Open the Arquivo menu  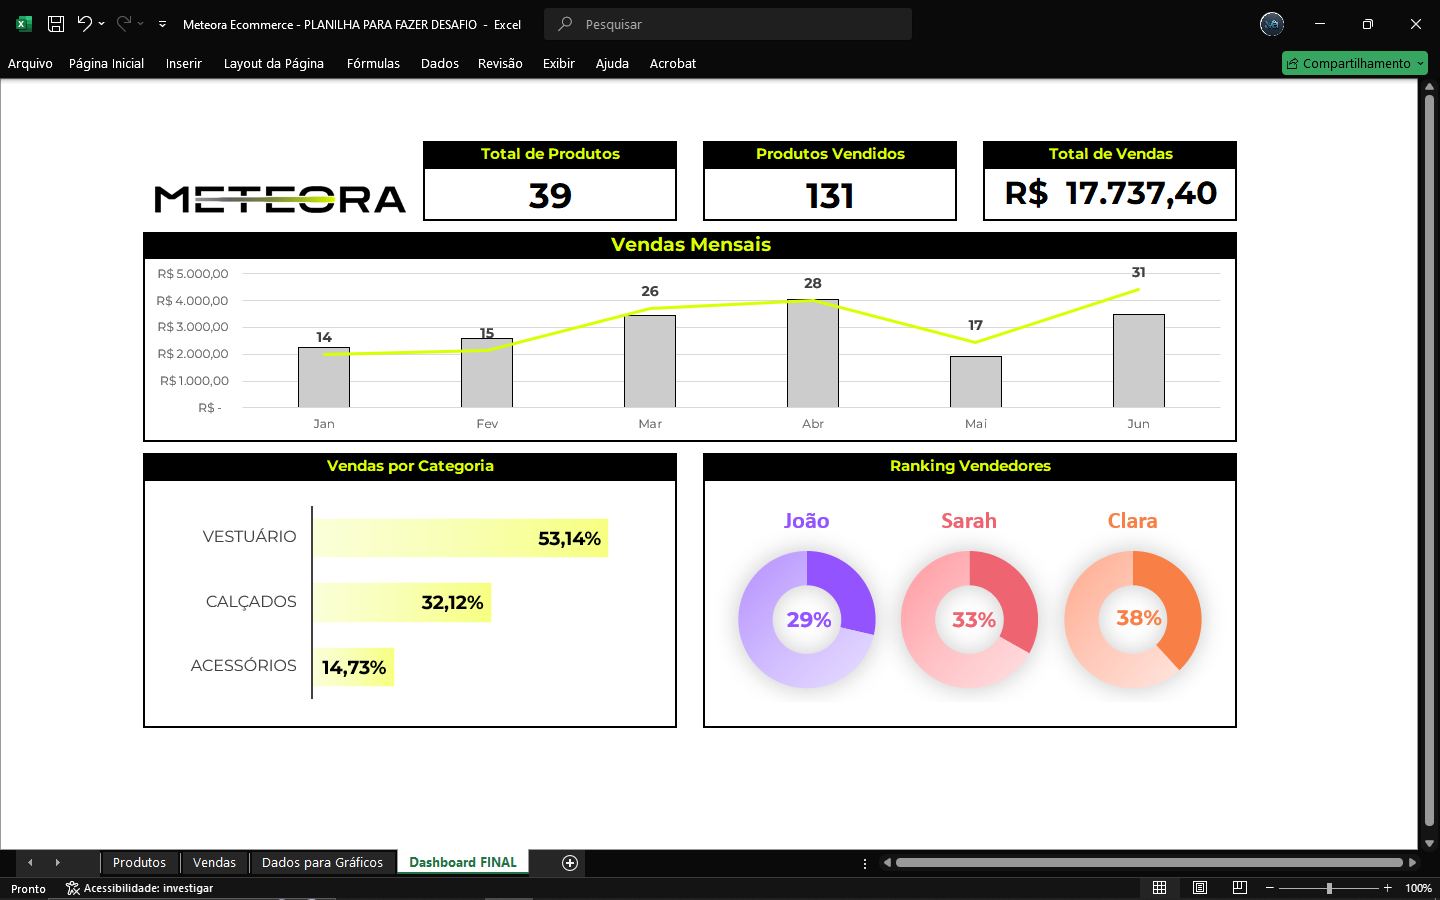pyautogui.click(x=30, y=63)
